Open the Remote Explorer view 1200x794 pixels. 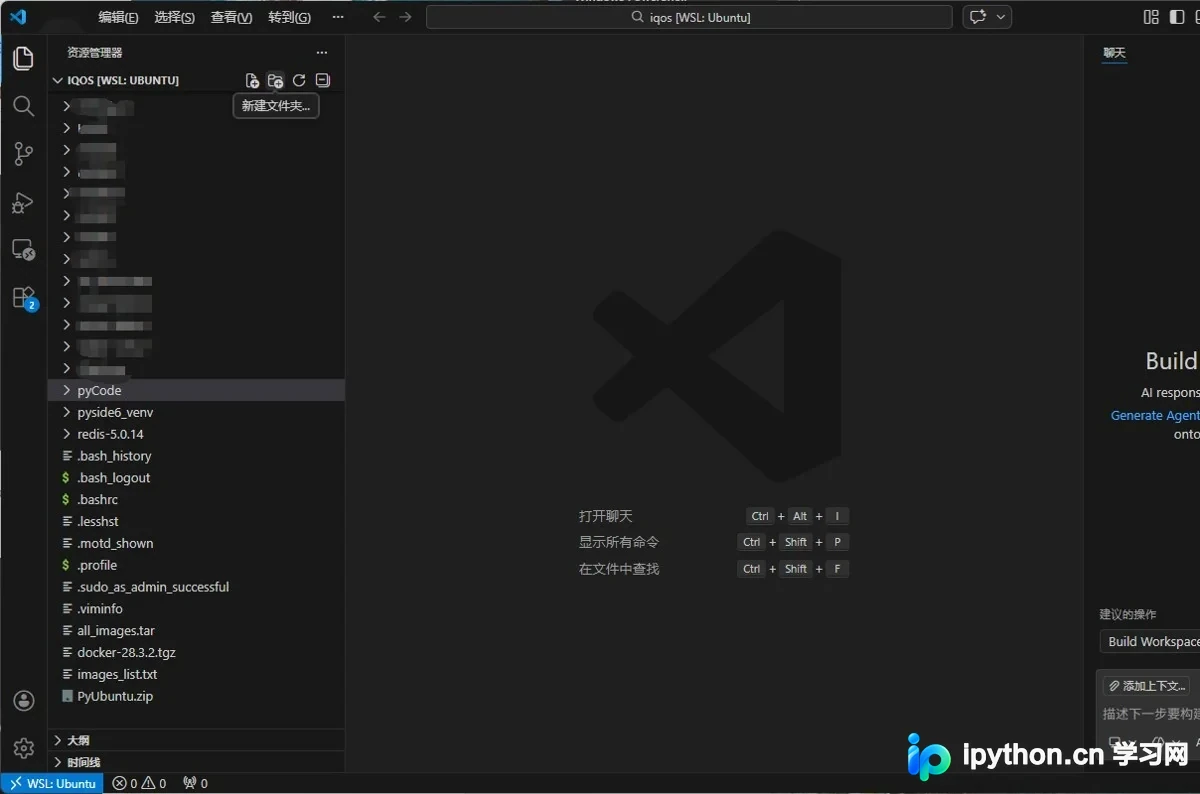[x=23, y=250]
